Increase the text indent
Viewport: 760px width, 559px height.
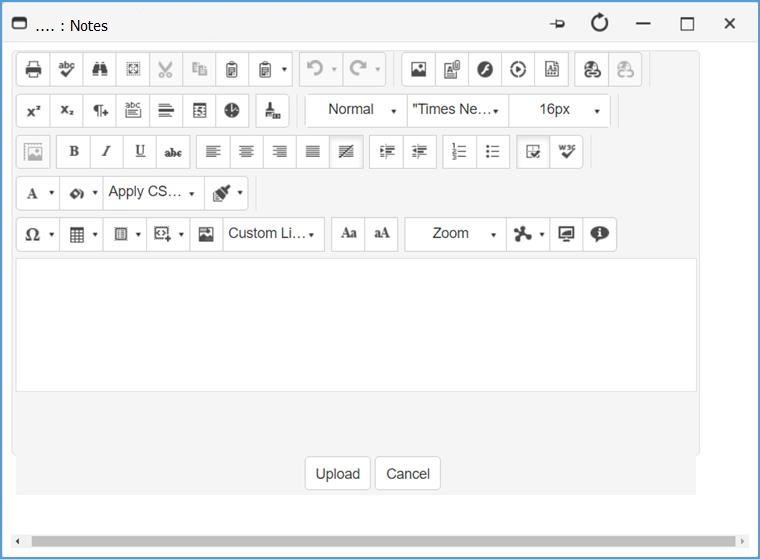[x=387, y=152]
